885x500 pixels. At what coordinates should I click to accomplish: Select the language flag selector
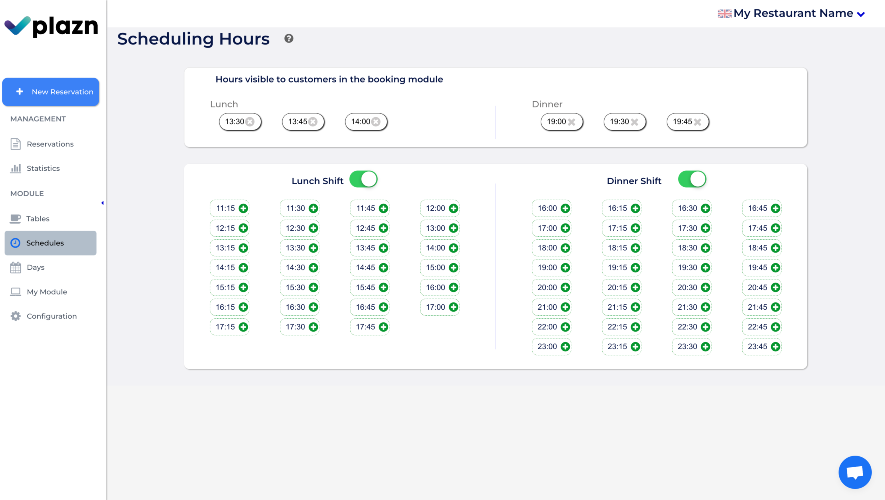click(x=725, y=14)
